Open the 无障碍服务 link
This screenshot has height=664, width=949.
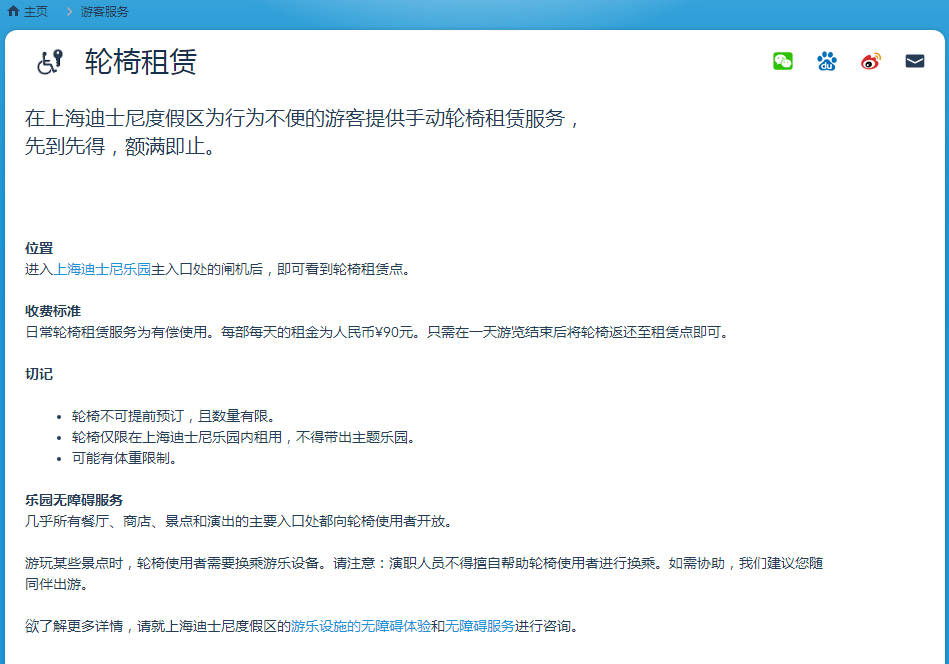point(479,626)
